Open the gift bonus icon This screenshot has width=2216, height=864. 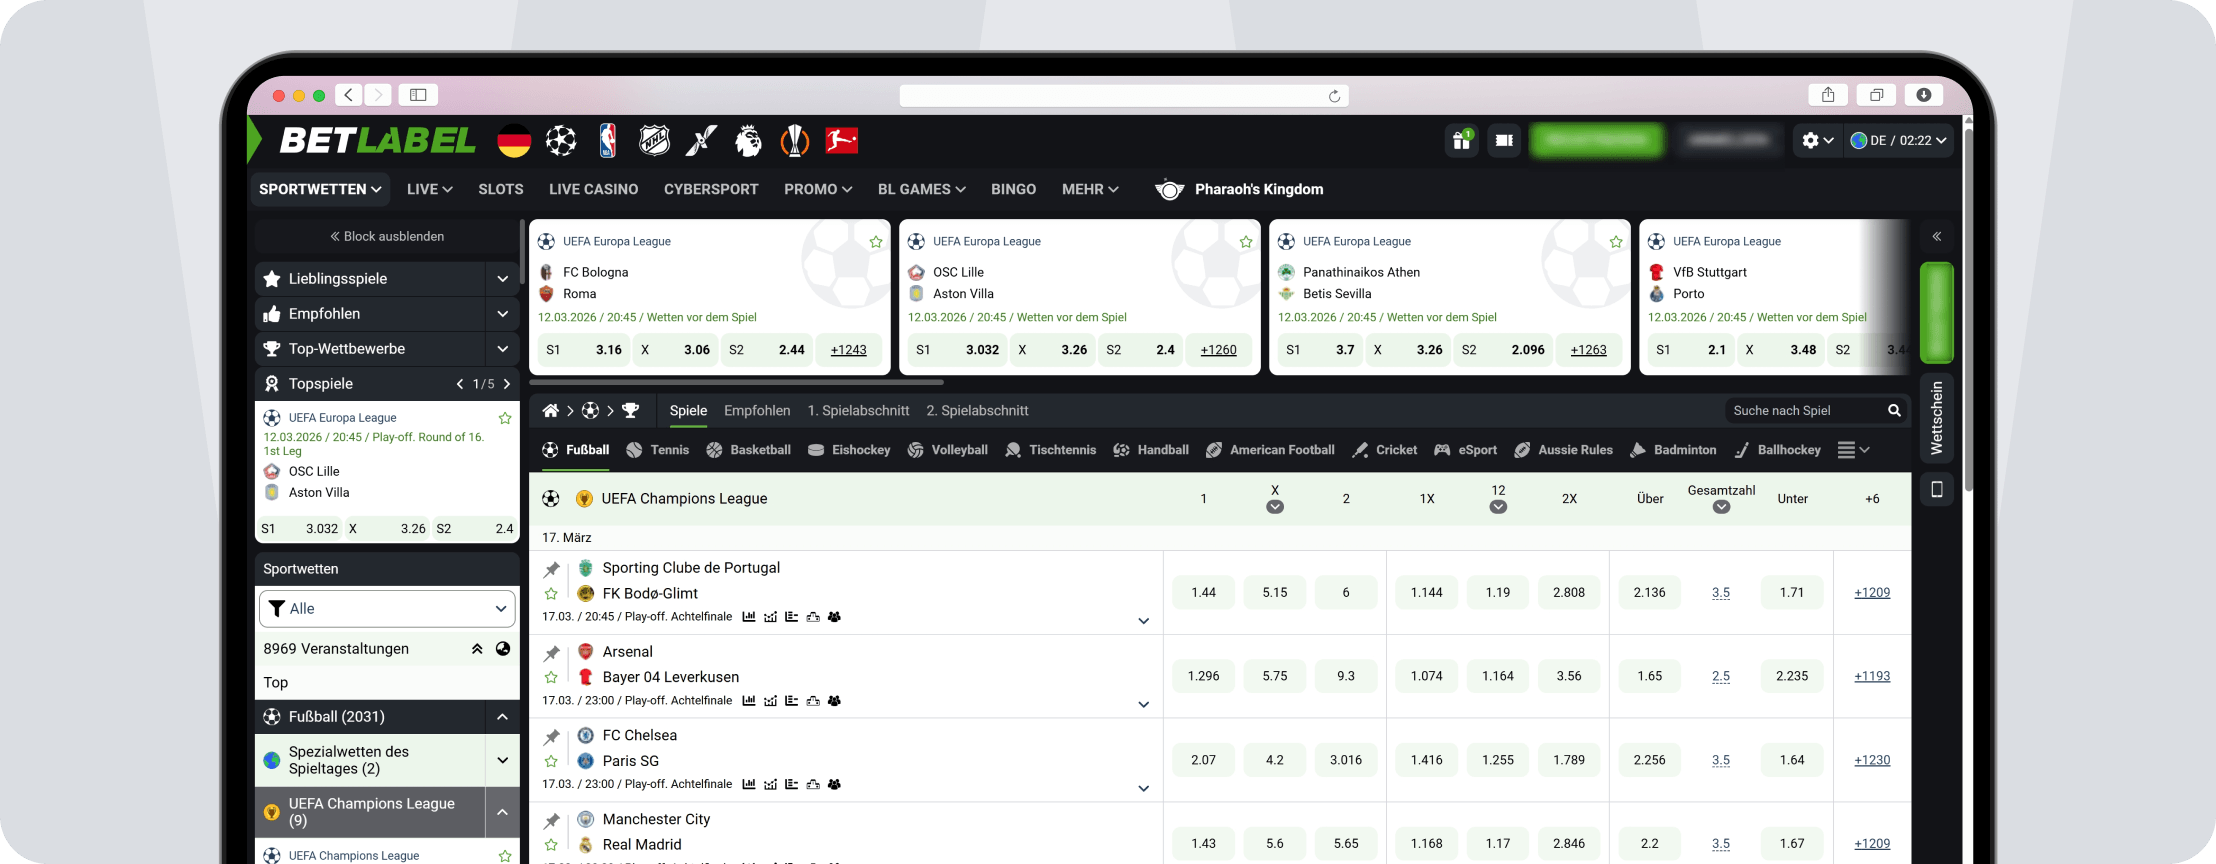[x=1462, y=140]
